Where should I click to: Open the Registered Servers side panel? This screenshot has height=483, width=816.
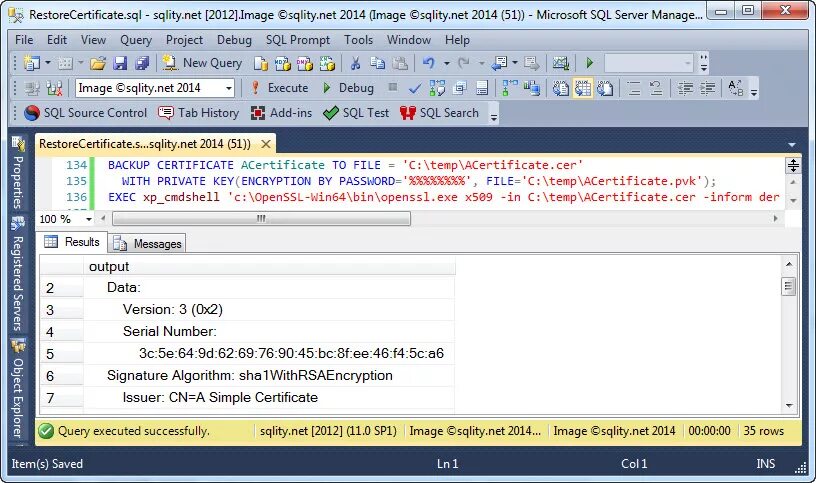tap(18, 274)
